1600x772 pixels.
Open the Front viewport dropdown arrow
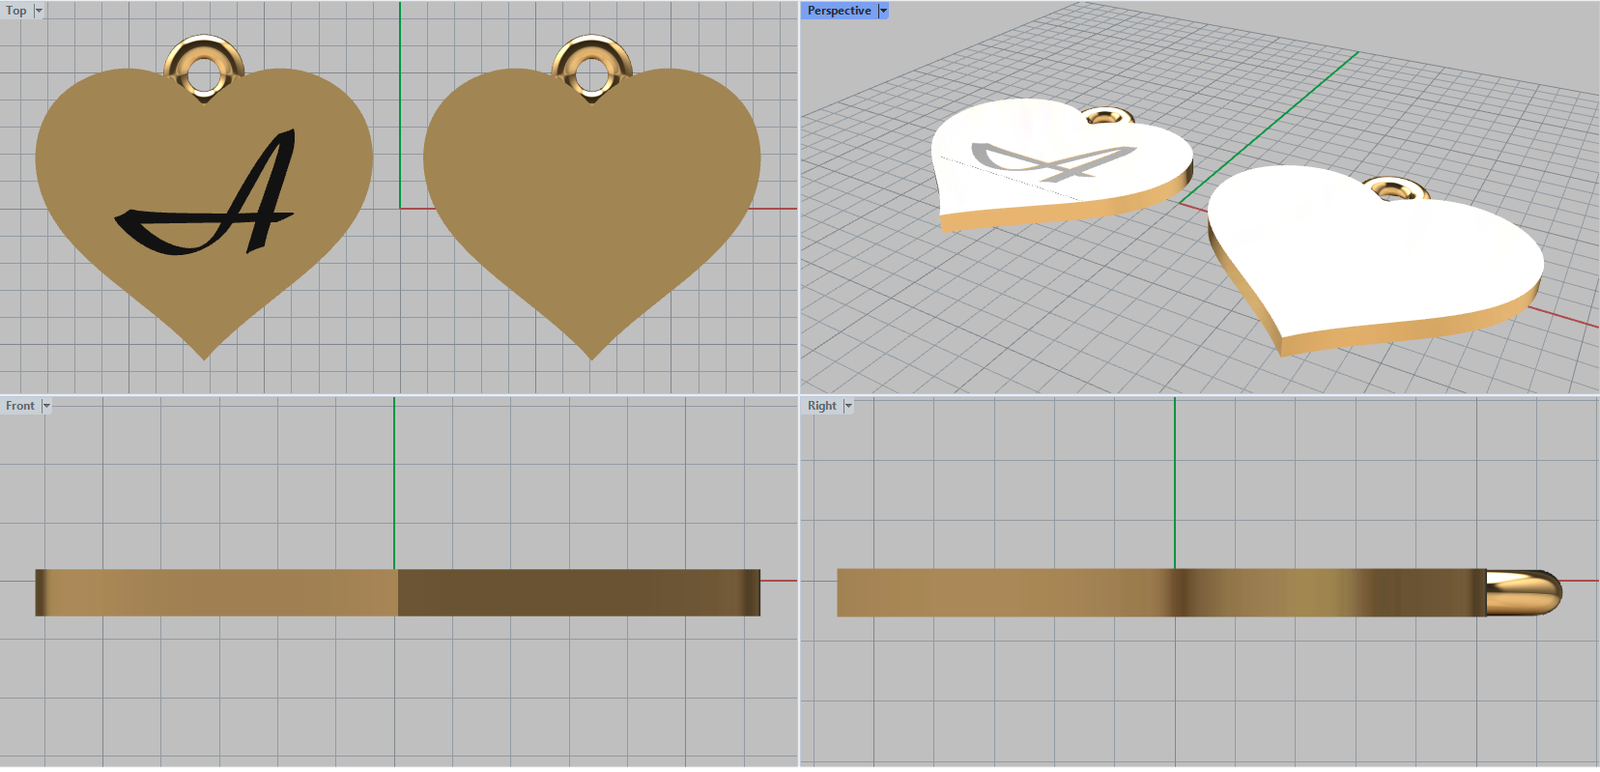click(46, 406)
